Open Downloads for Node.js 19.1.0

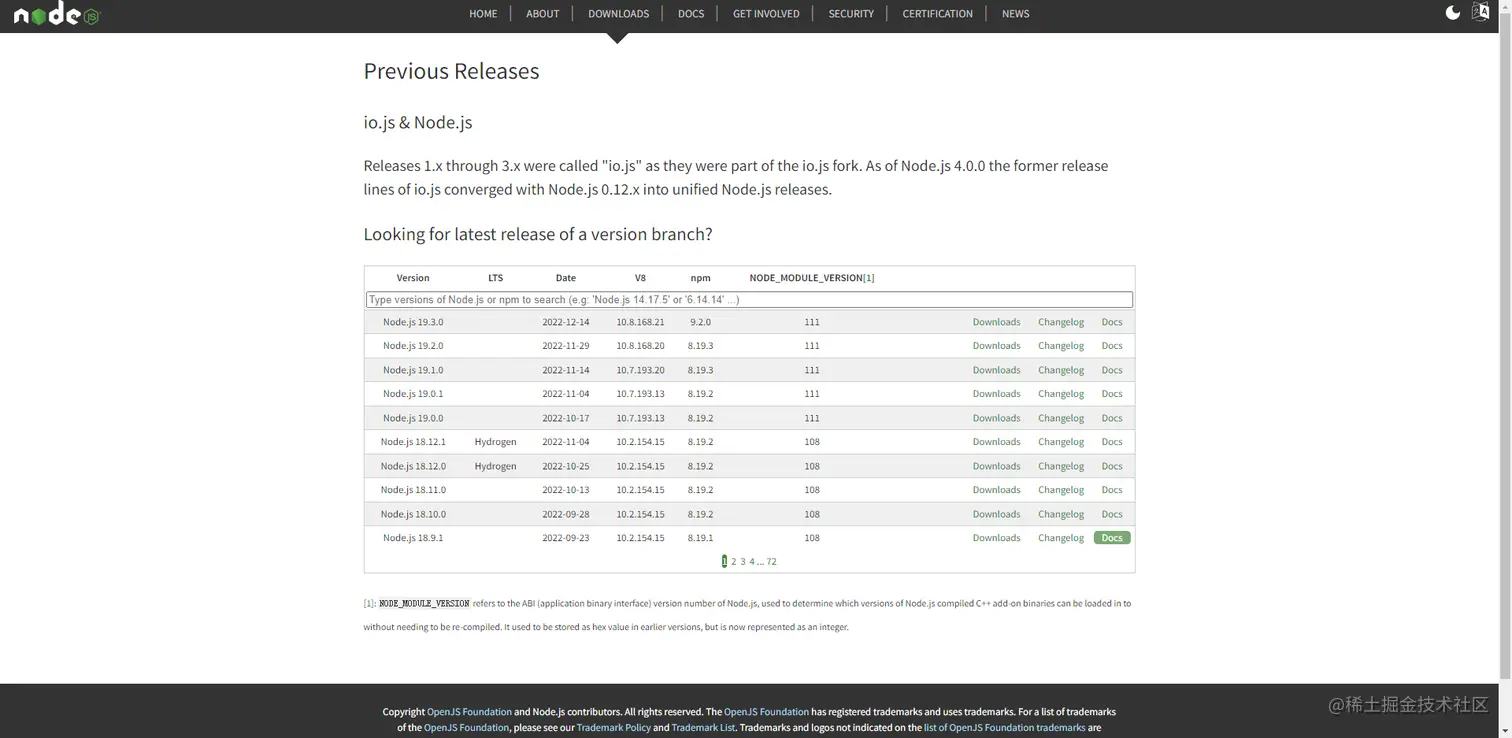coord(997,370)
